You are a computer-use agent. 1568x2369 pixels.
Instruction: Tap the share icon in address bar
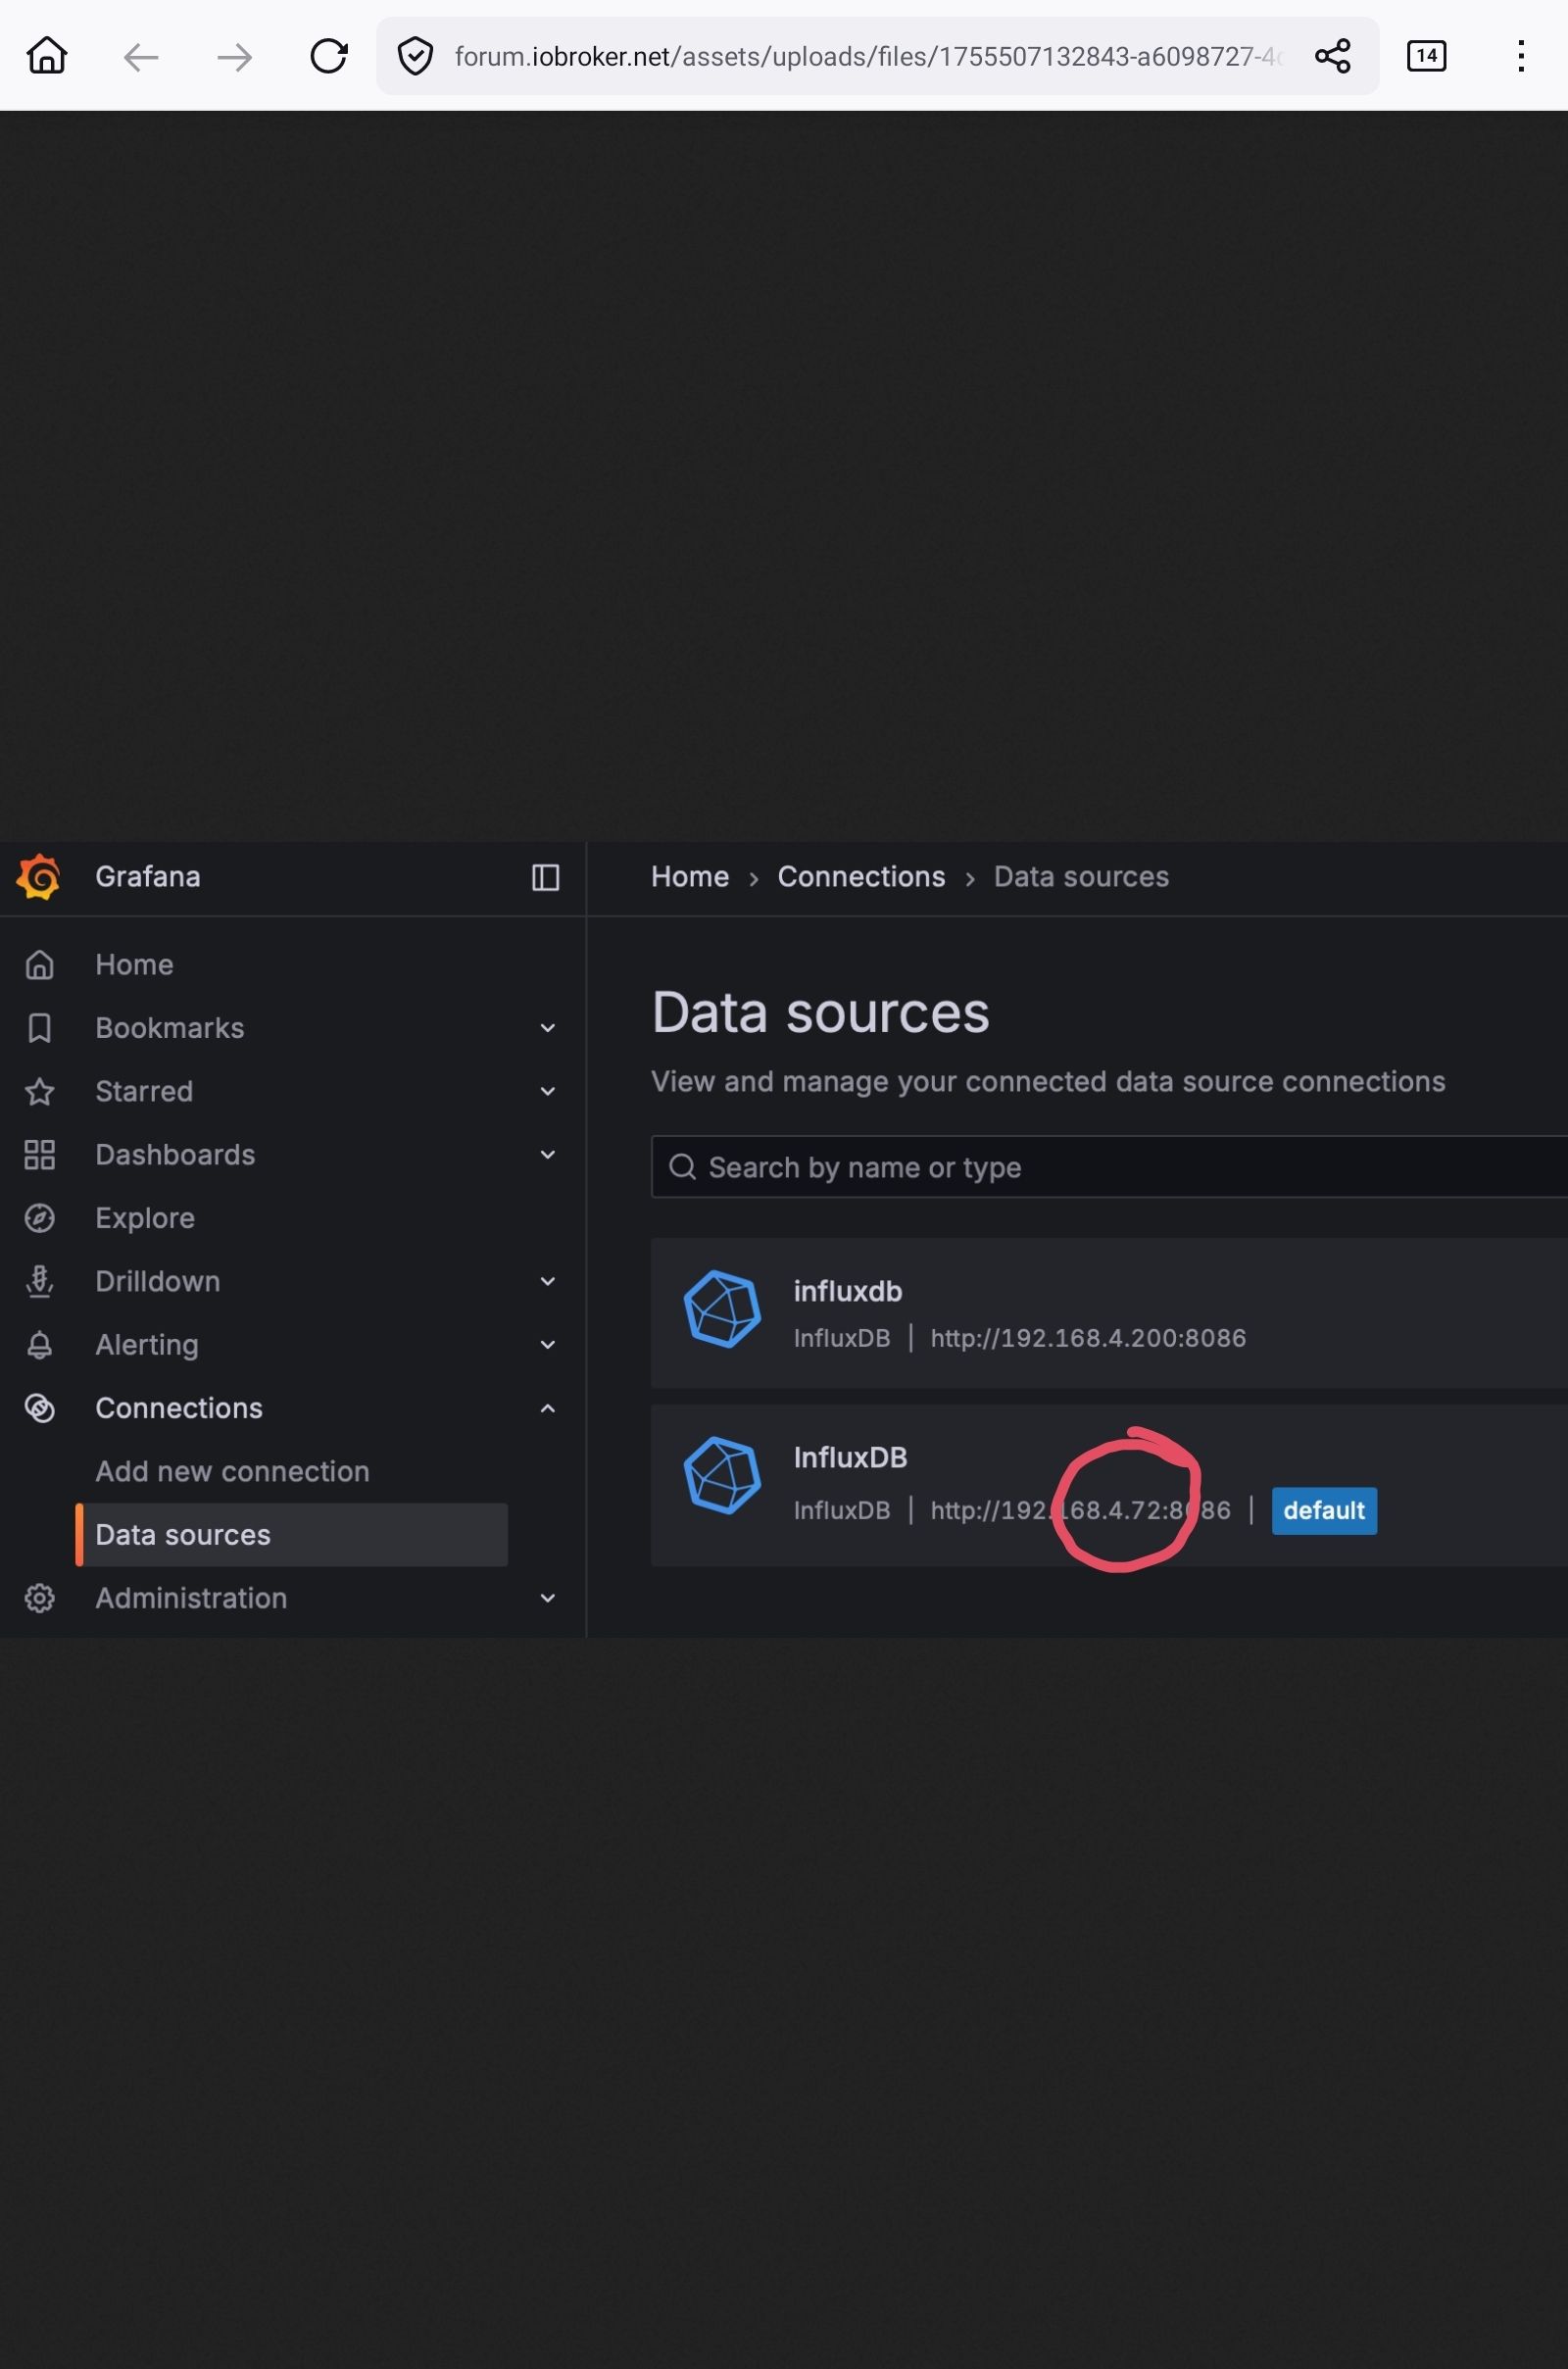(x=1332, y=56)
